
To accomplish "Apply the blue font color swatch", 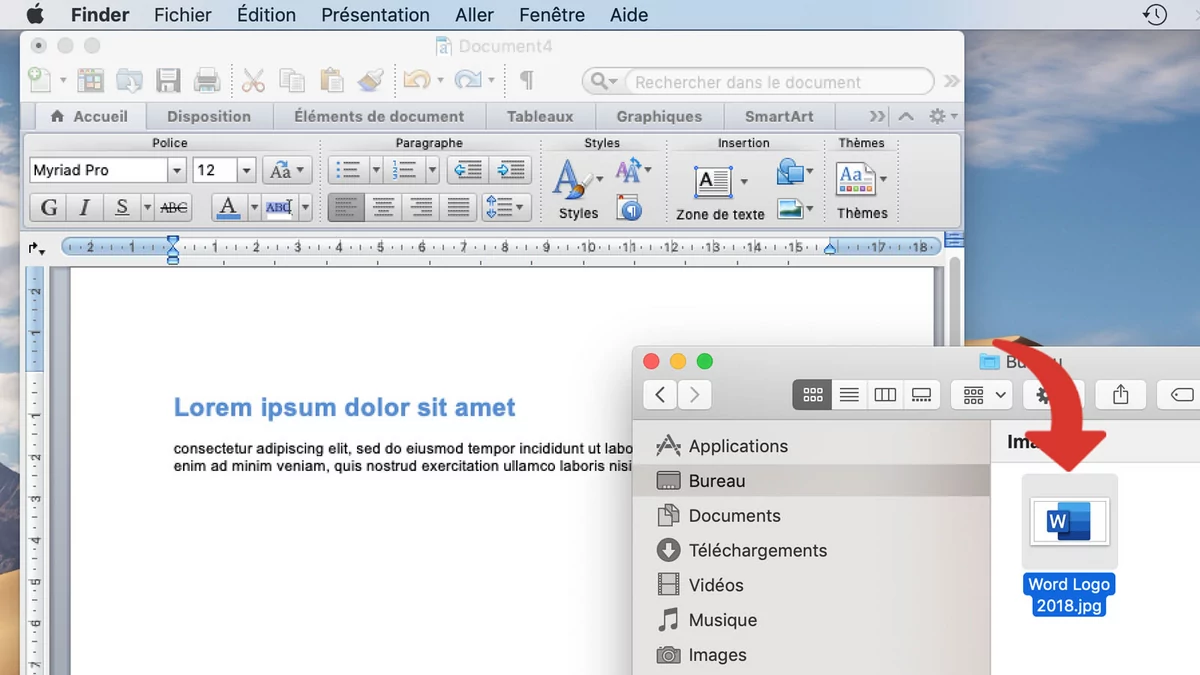I will click(229, 207).
